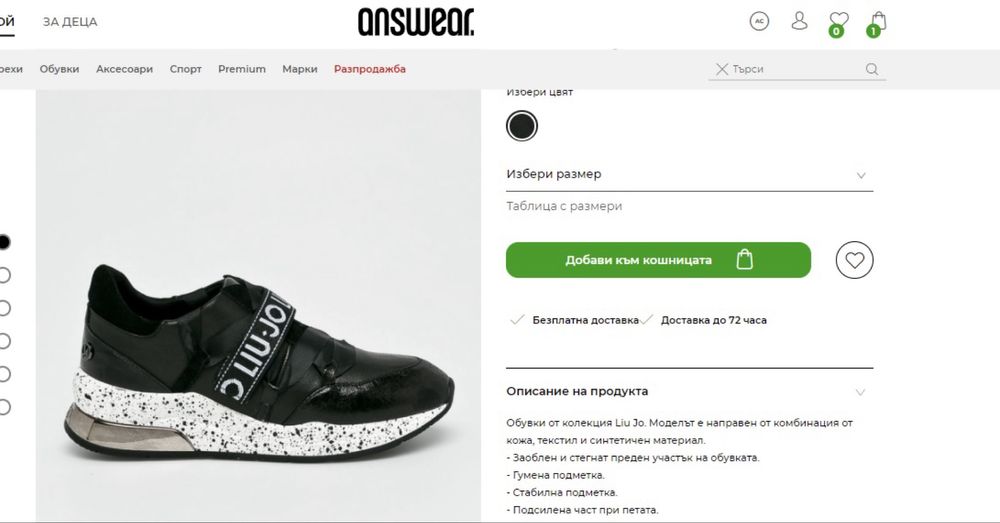Choose the black color swatch
The image size is (1000, 523).
[x=522, y=126]
